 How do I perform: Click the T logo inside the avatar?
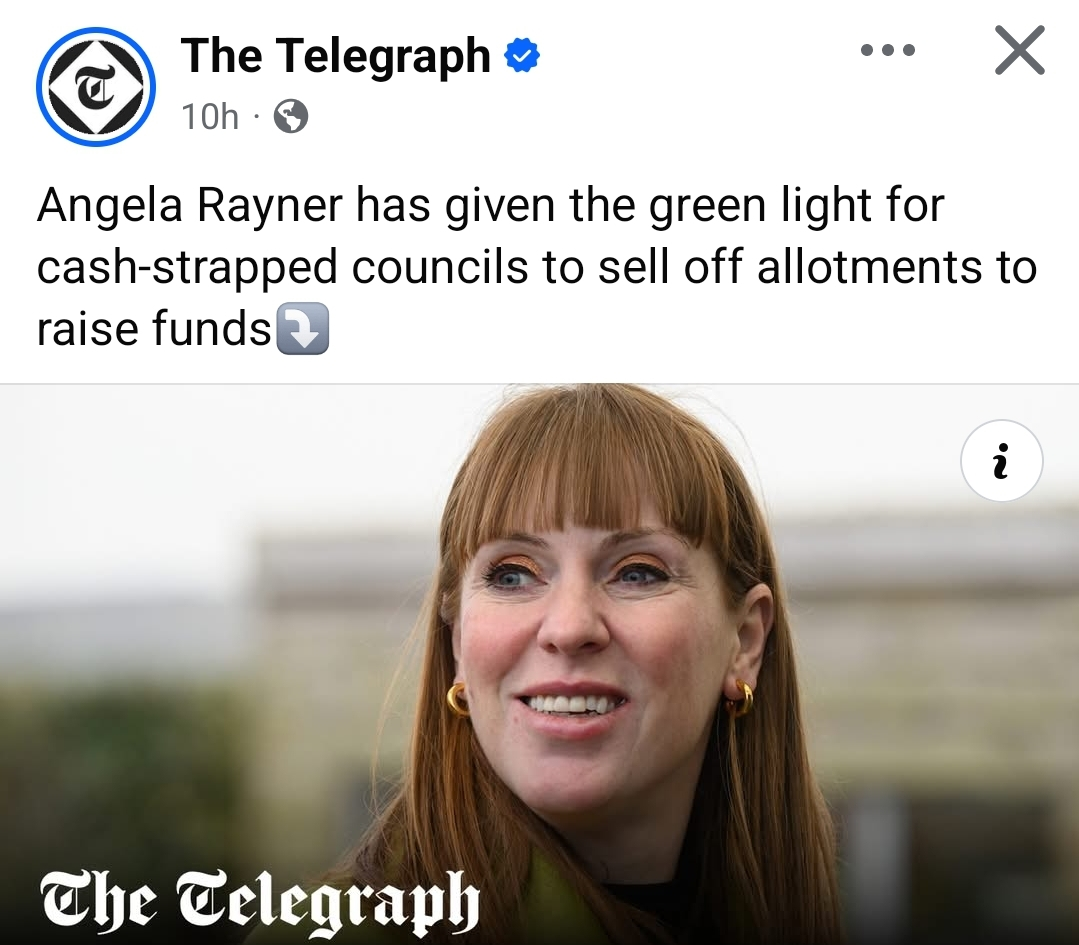(x=96, y=87)
